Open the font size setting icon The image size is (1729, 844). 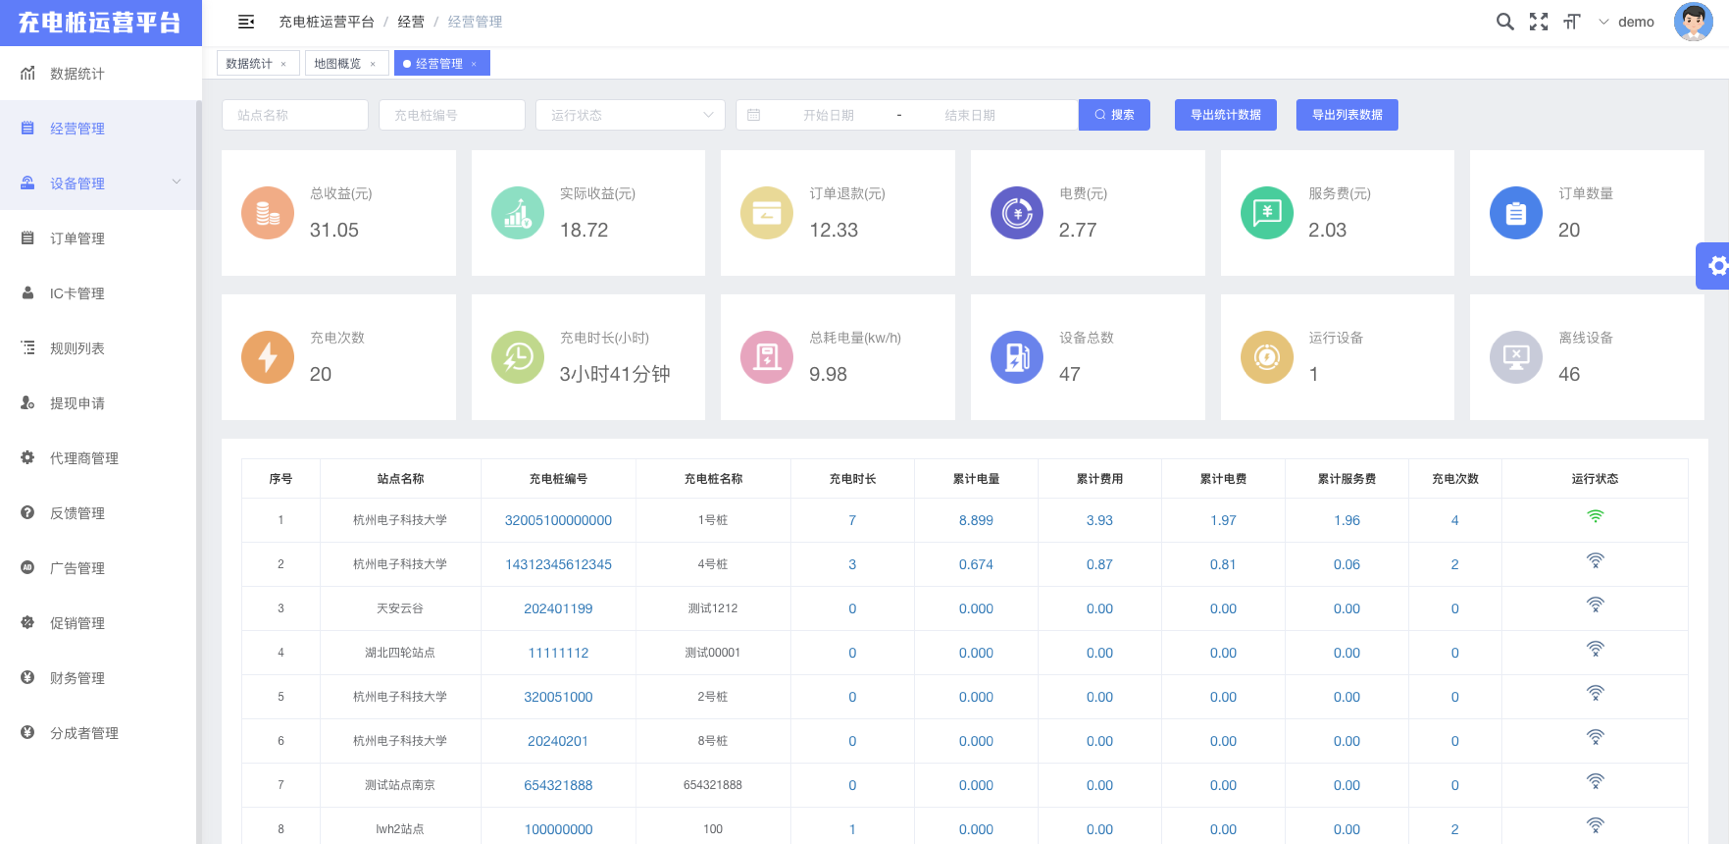[x=1572, y=22]
